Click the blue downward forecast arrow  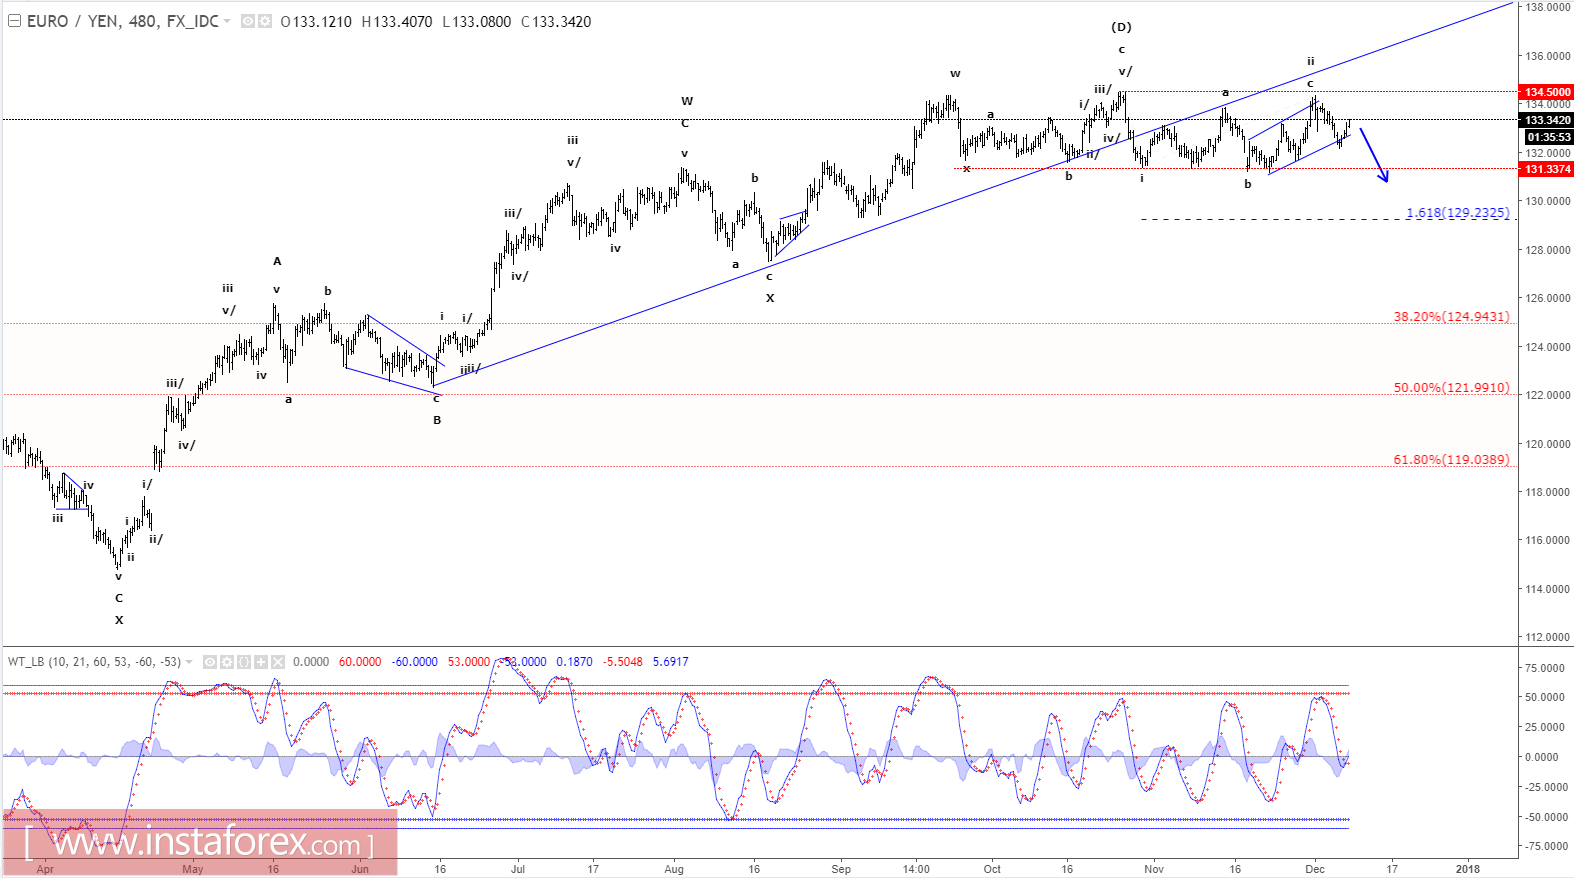coord(1374,156)
